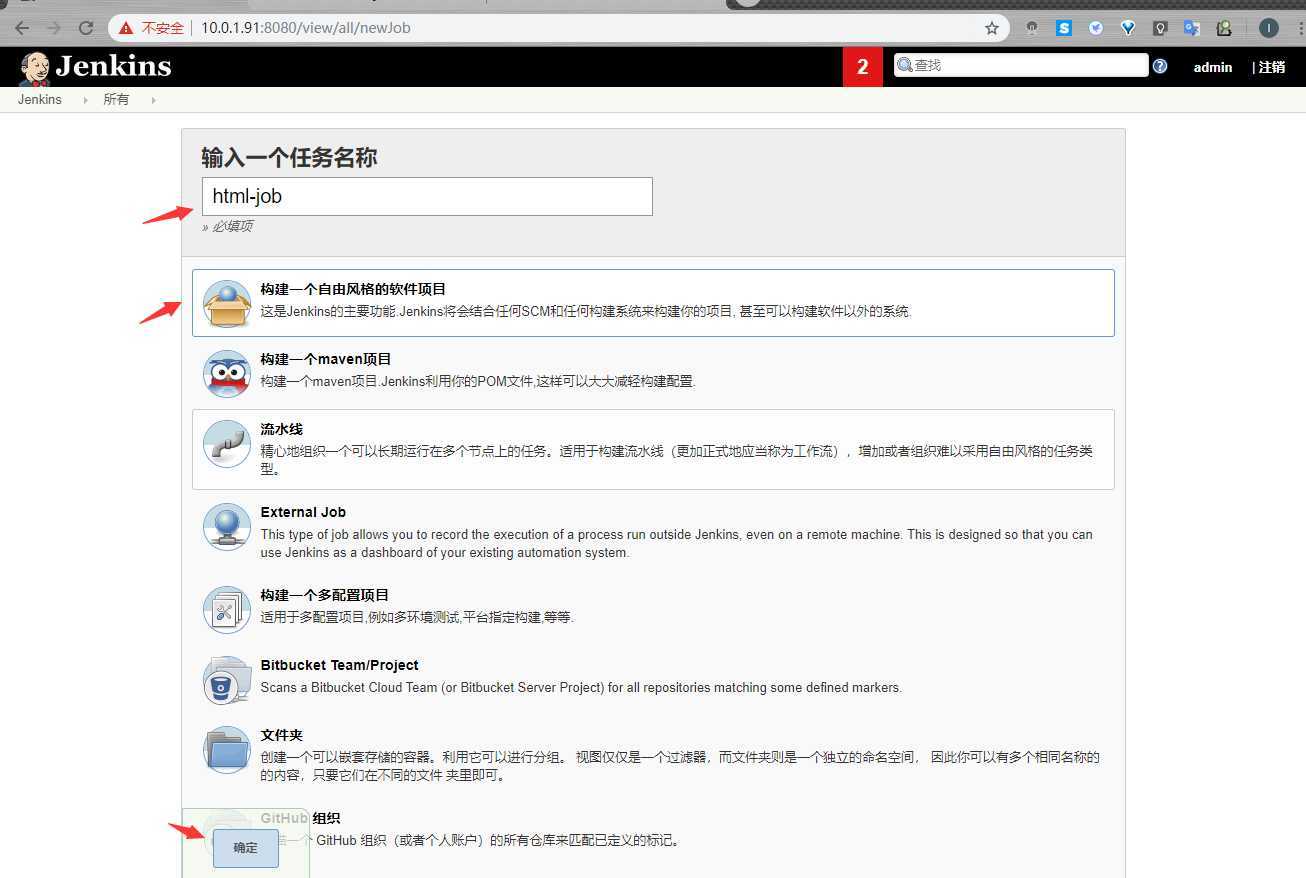The width and height of the screenshot is (1306, 878).
Task: Choose the maven project owl icon
Action: [227, 373]
